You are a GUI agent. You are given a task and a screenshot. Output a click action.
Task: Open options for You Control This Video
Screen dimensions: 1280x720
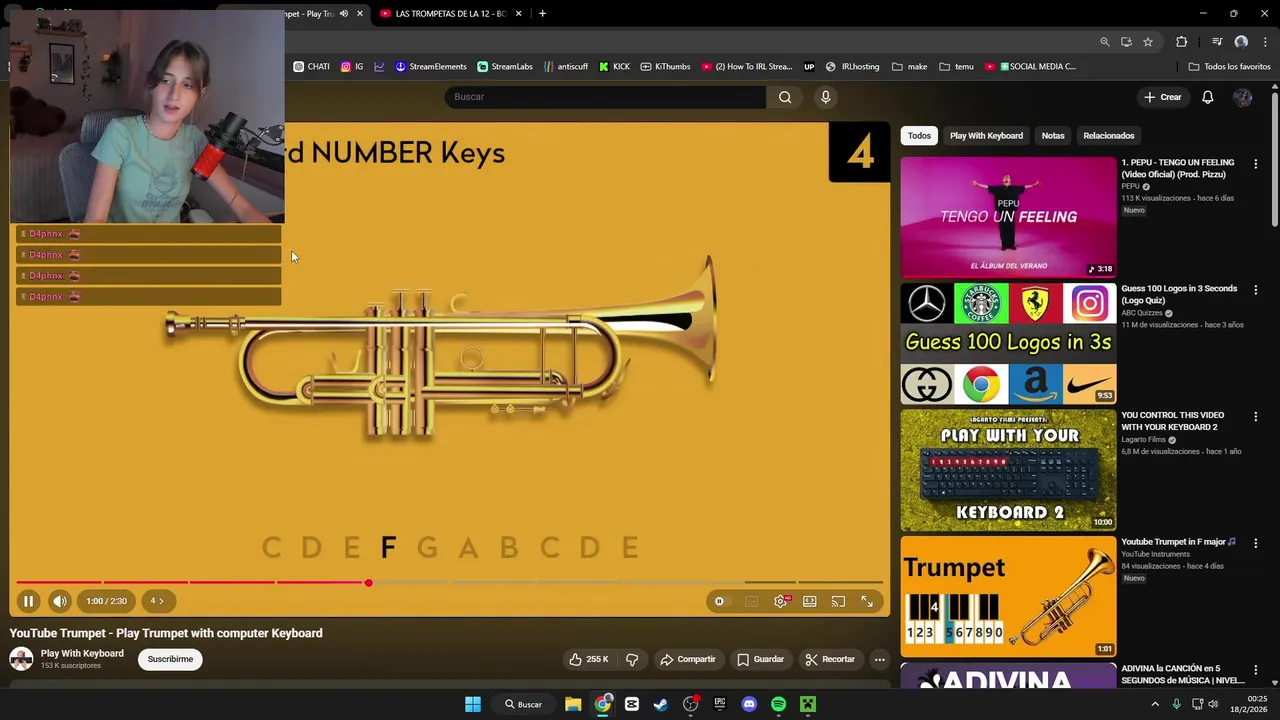click(x=1256, y=417)
